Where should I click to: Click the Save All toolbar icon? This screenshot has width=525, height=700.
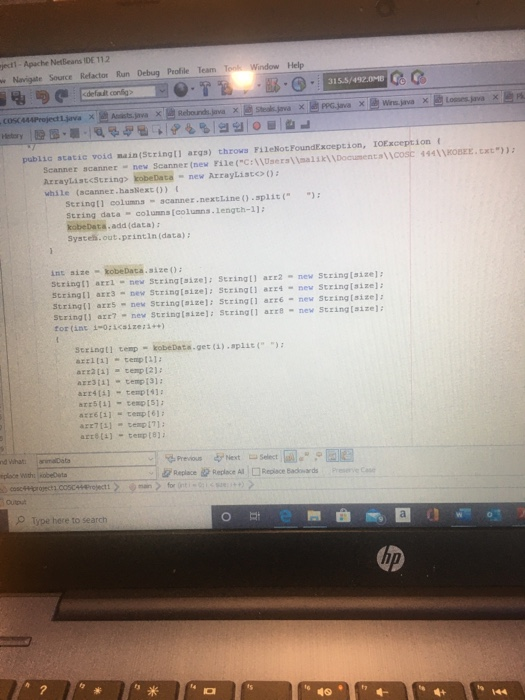pos(18,98)
